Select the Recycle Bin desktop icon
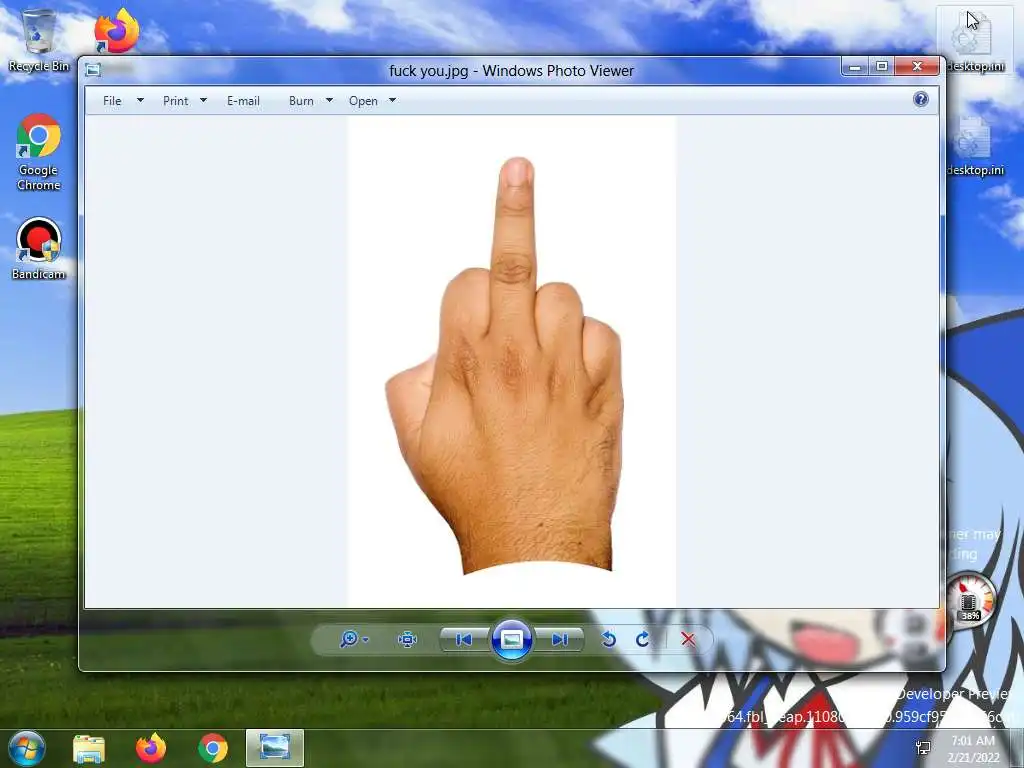 [39, 40]
